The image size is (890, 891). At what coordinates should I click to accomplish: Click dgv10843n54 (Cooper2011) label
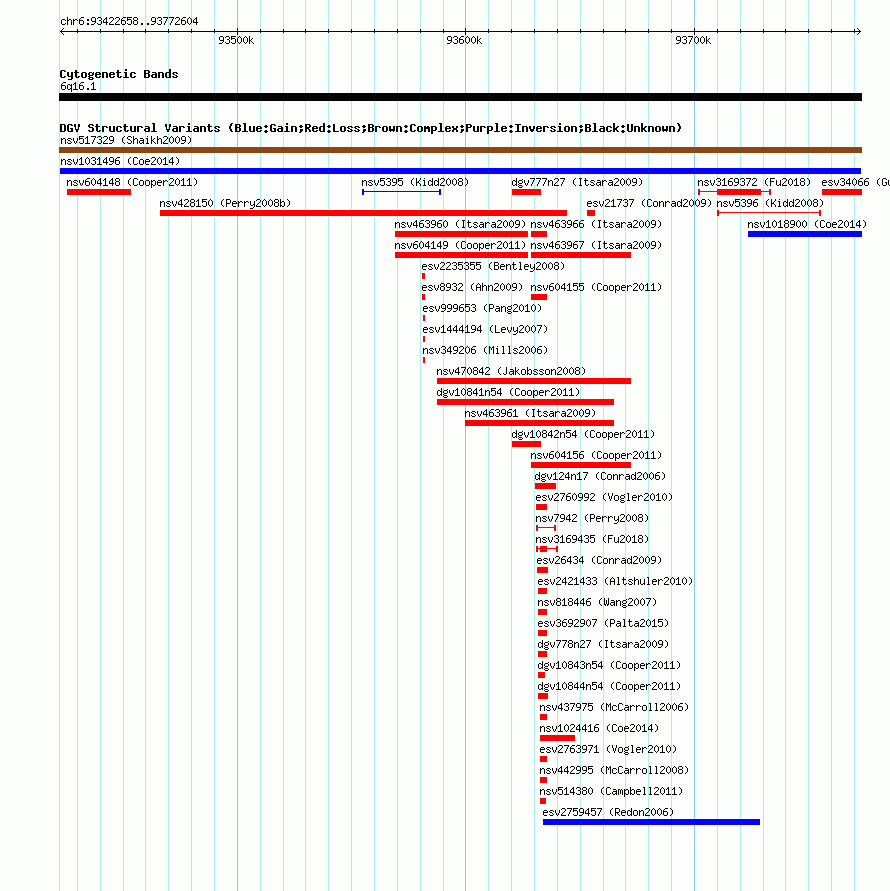coord(609,666)
